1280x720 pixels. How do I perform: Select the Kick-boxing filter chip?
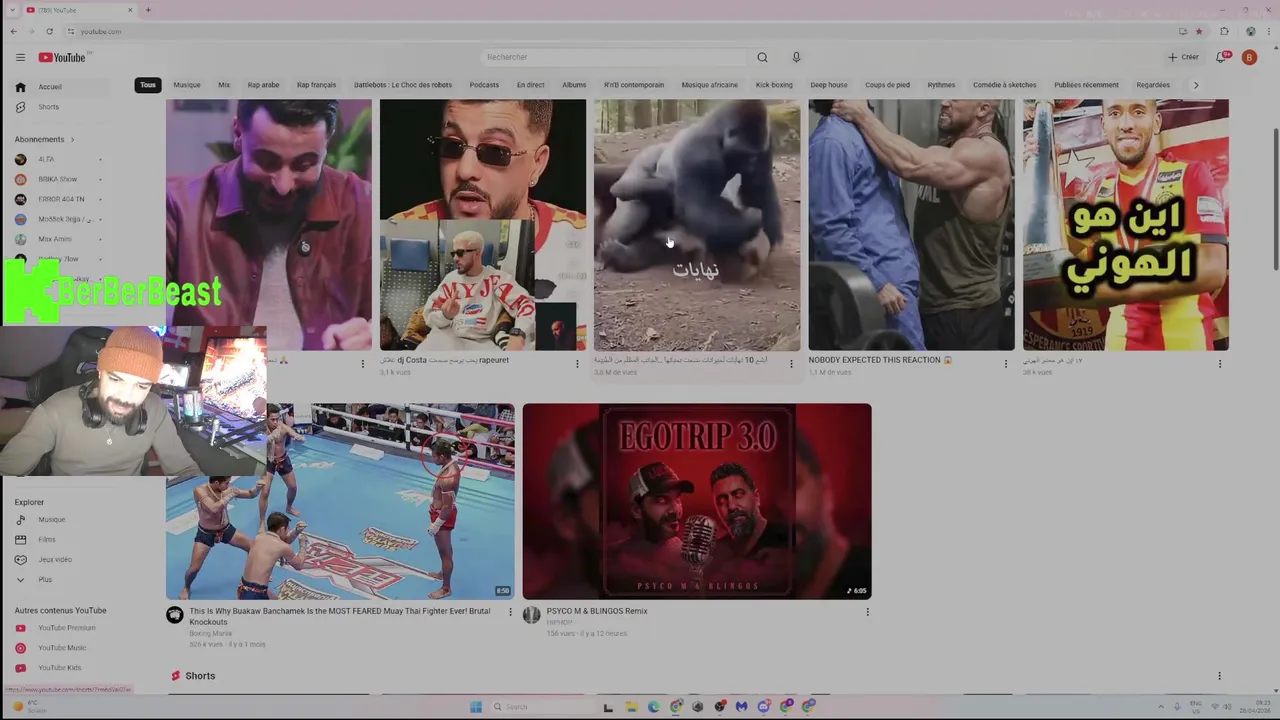[x=774, y=85]
